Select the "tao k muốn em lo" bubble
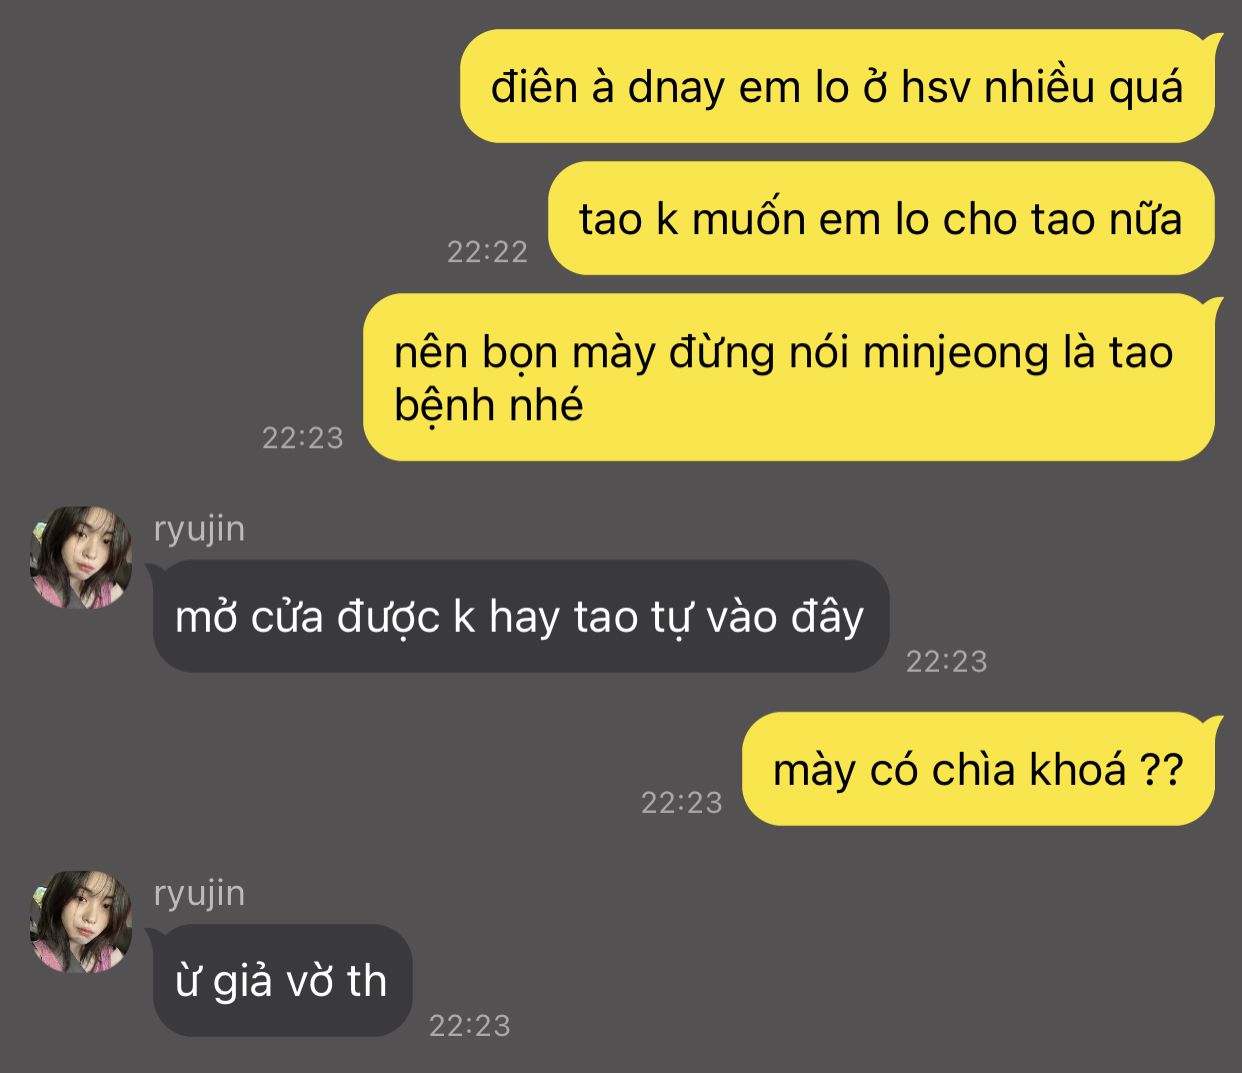Viewport: 1242px width, 1073px height. pos(881,219)
